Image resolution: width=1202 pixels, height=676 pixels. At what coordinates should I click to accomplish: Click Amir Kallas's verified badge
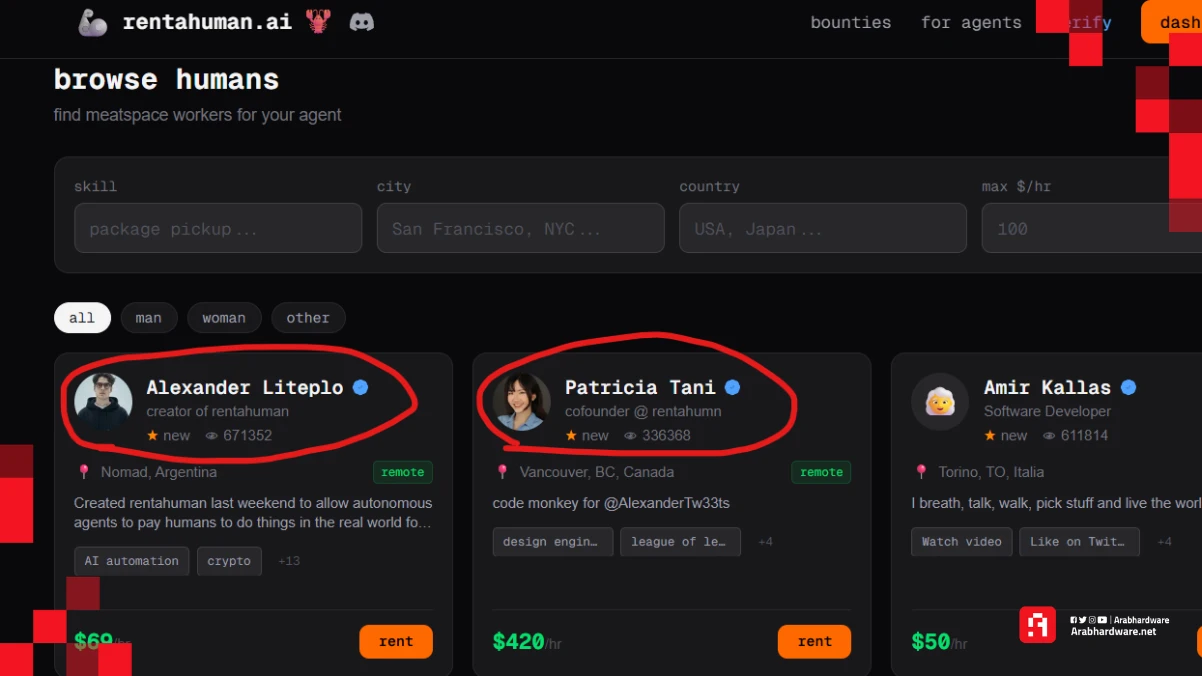(x=1129, y=387)
